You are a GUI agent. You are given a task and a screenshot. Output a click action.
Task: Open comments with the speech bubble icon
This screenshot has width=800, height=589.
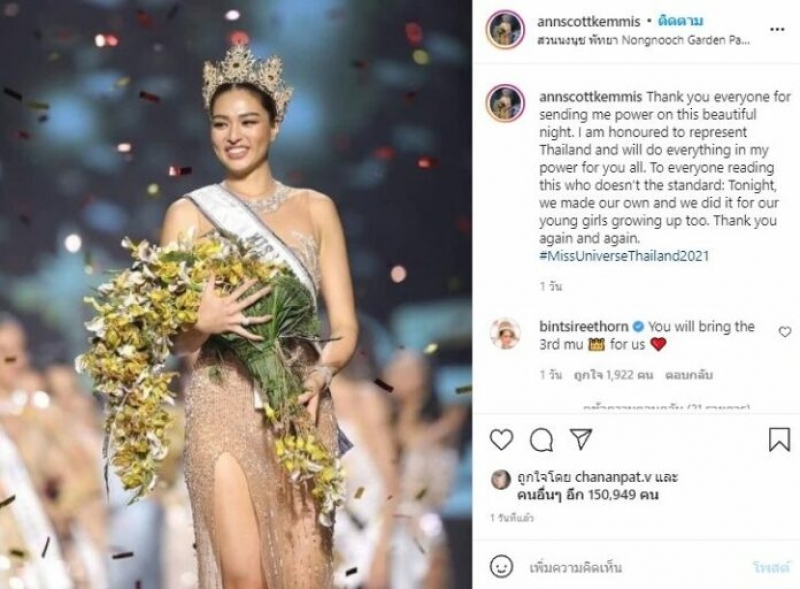coord(541,439)
